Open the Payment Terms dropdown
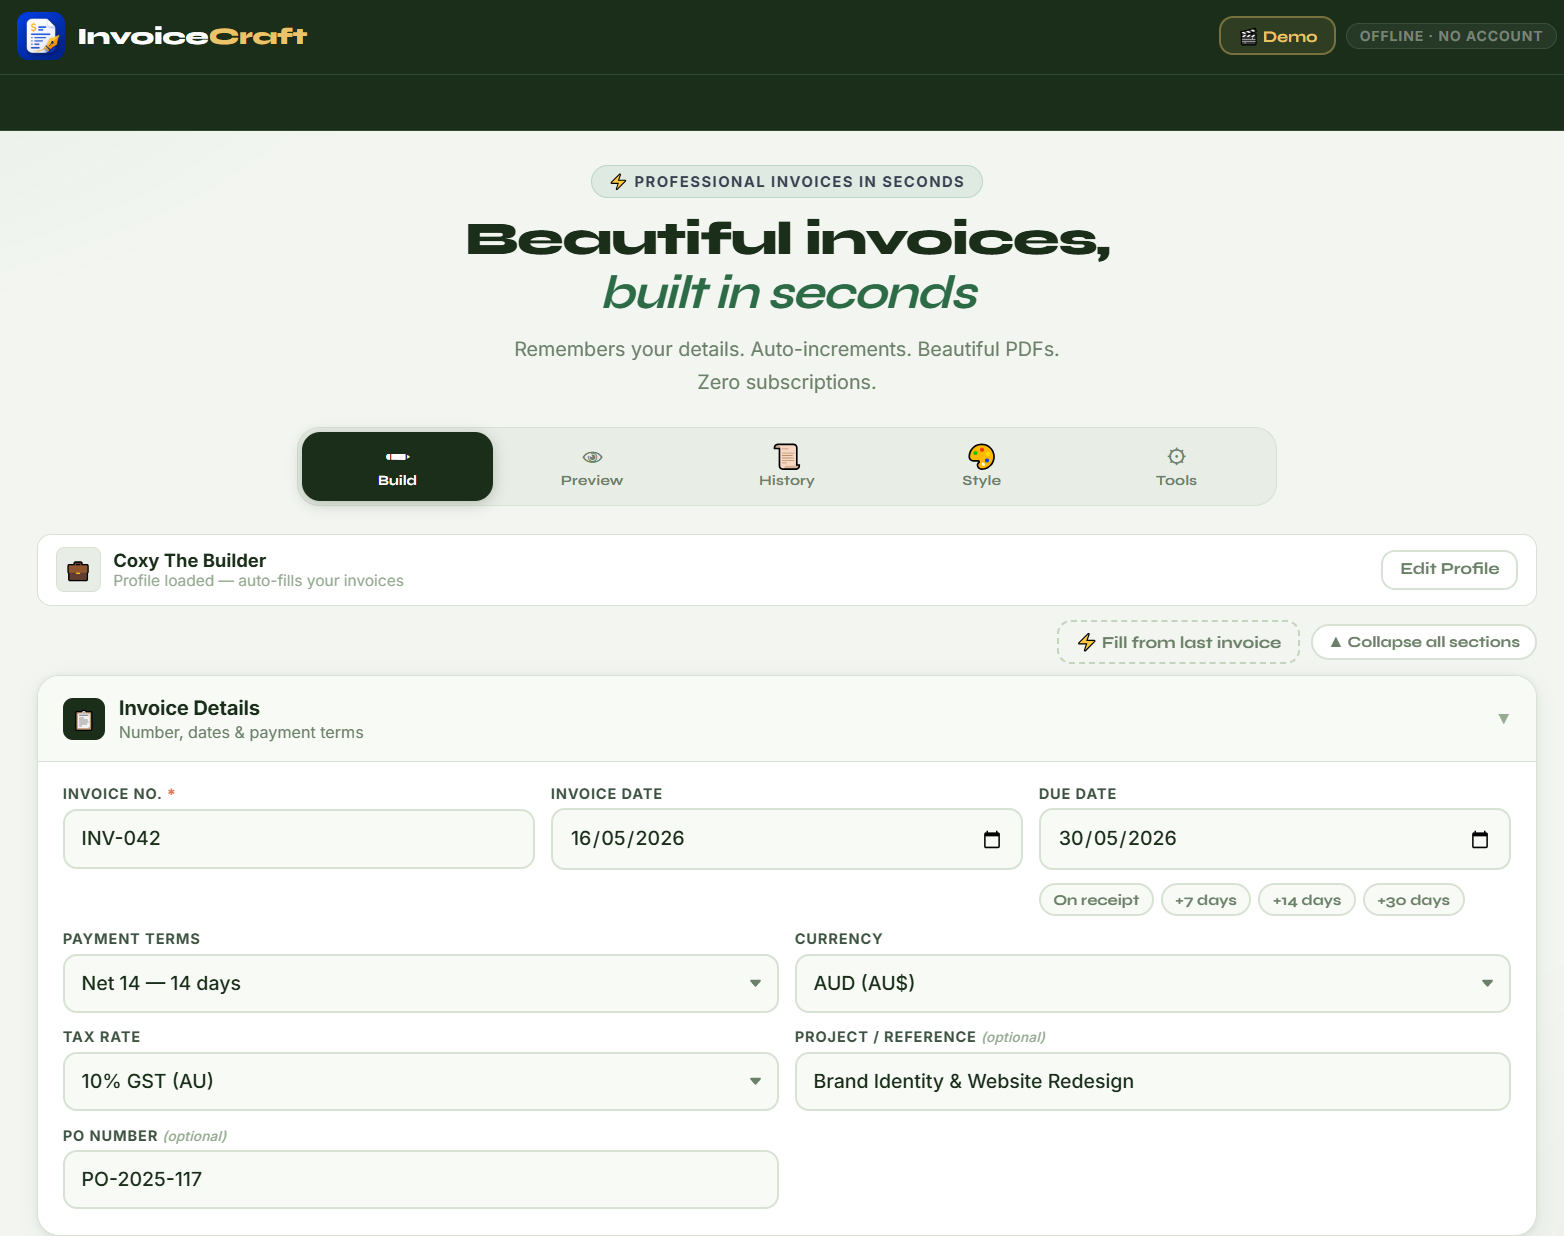The image size is (1564, 1236). [x=420, y=983]
